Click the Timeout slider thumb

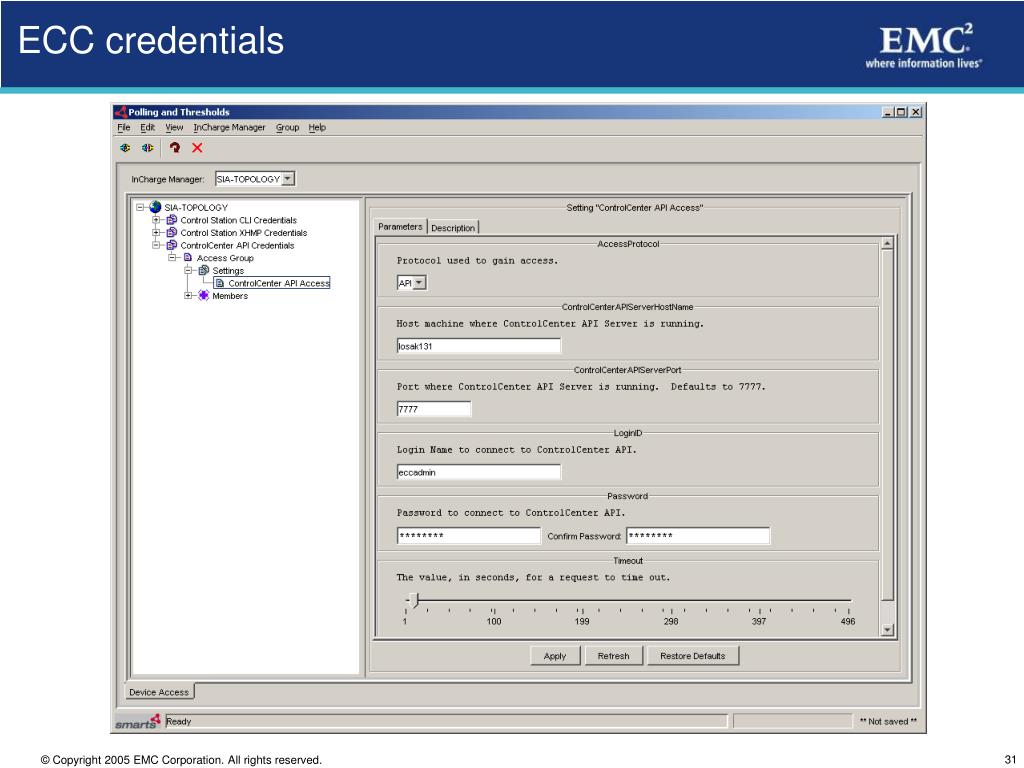click(x=415, y=600)
